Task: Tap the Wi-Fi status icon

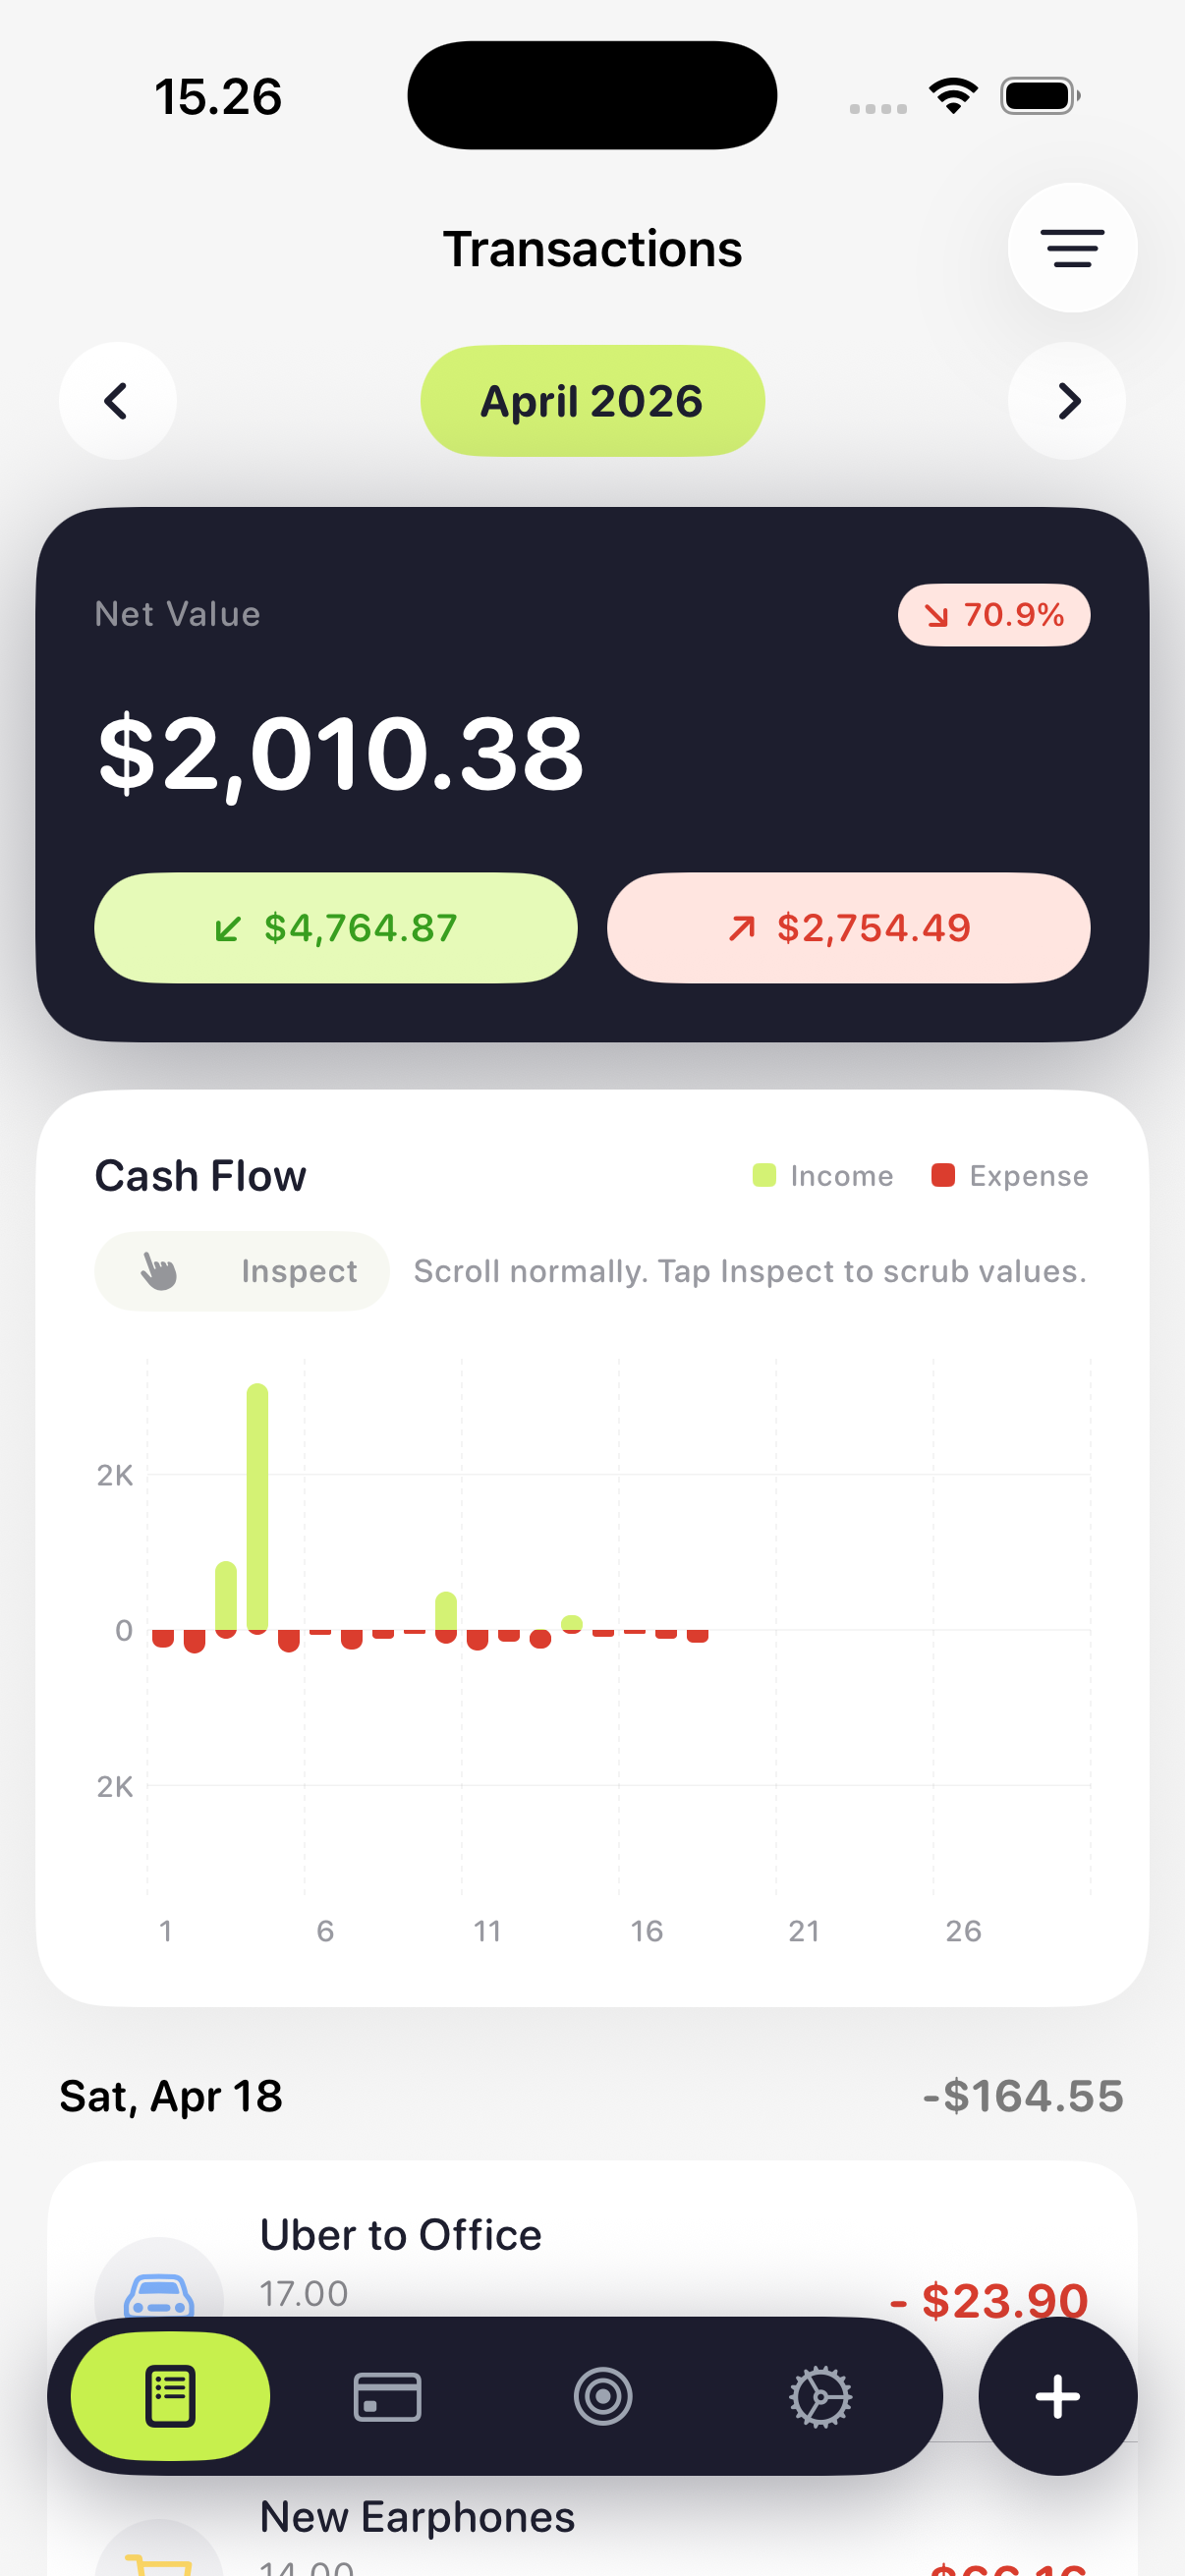Action: coord(953,96)
